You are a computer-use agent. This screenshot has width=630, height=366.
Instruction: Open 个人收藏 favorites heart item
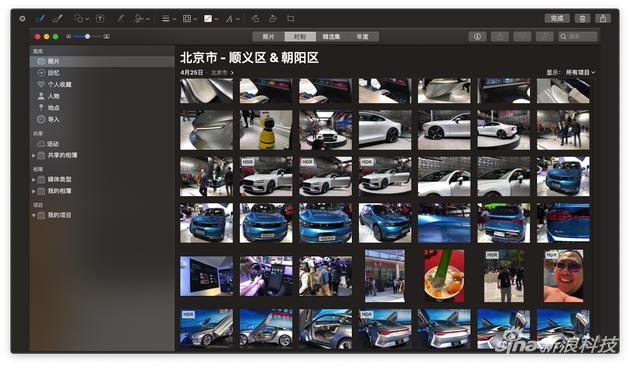102,85
